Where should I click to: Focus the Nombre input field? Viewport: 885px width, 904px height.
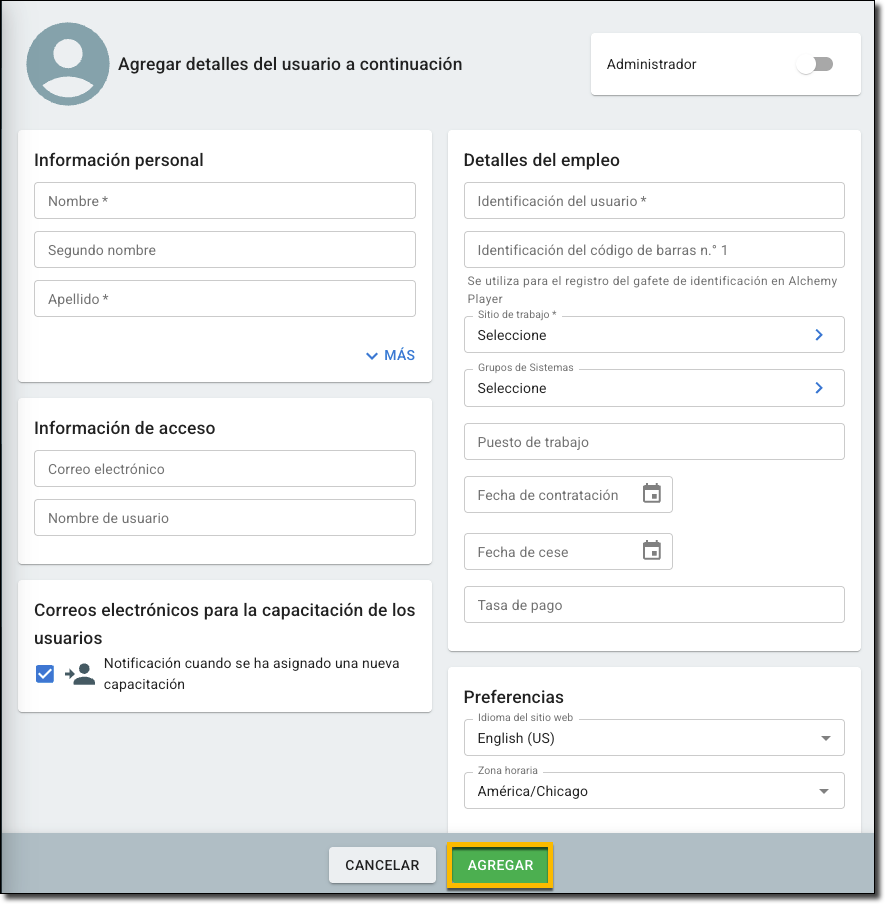[225, 201]
